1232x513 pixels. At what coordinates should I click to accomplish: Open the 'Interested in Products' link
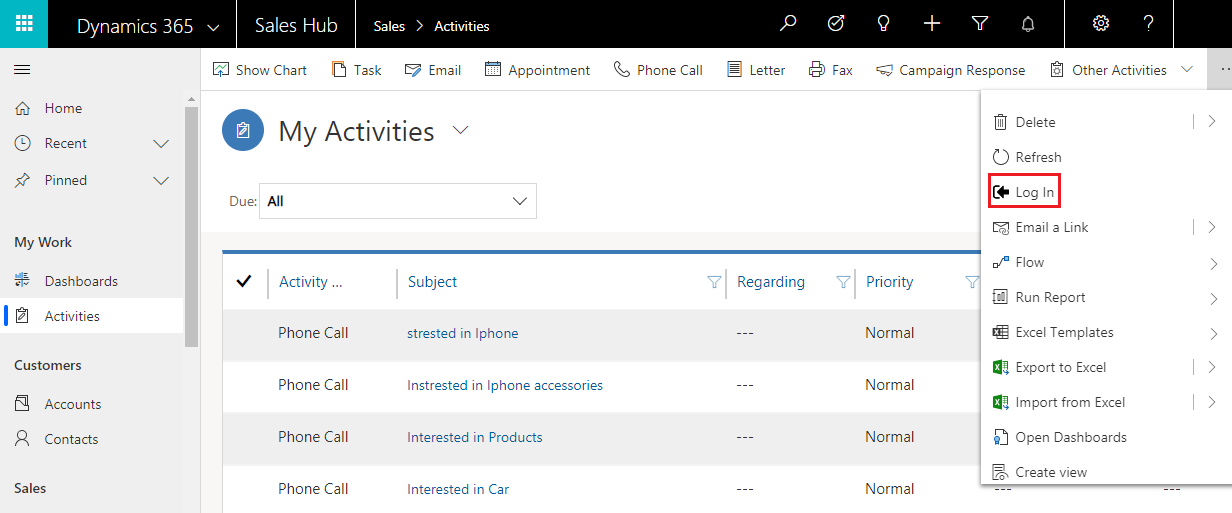pos(475,437)
